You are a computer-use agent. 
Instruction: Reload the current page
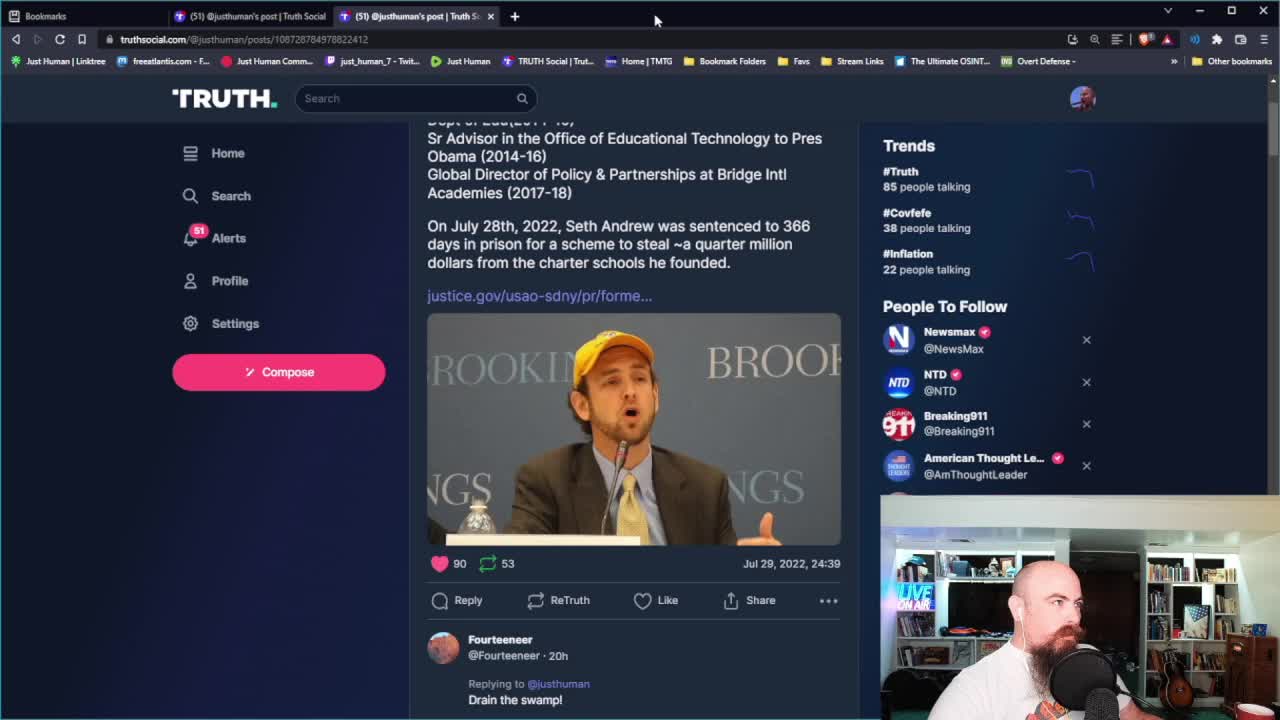click(60, 39)
